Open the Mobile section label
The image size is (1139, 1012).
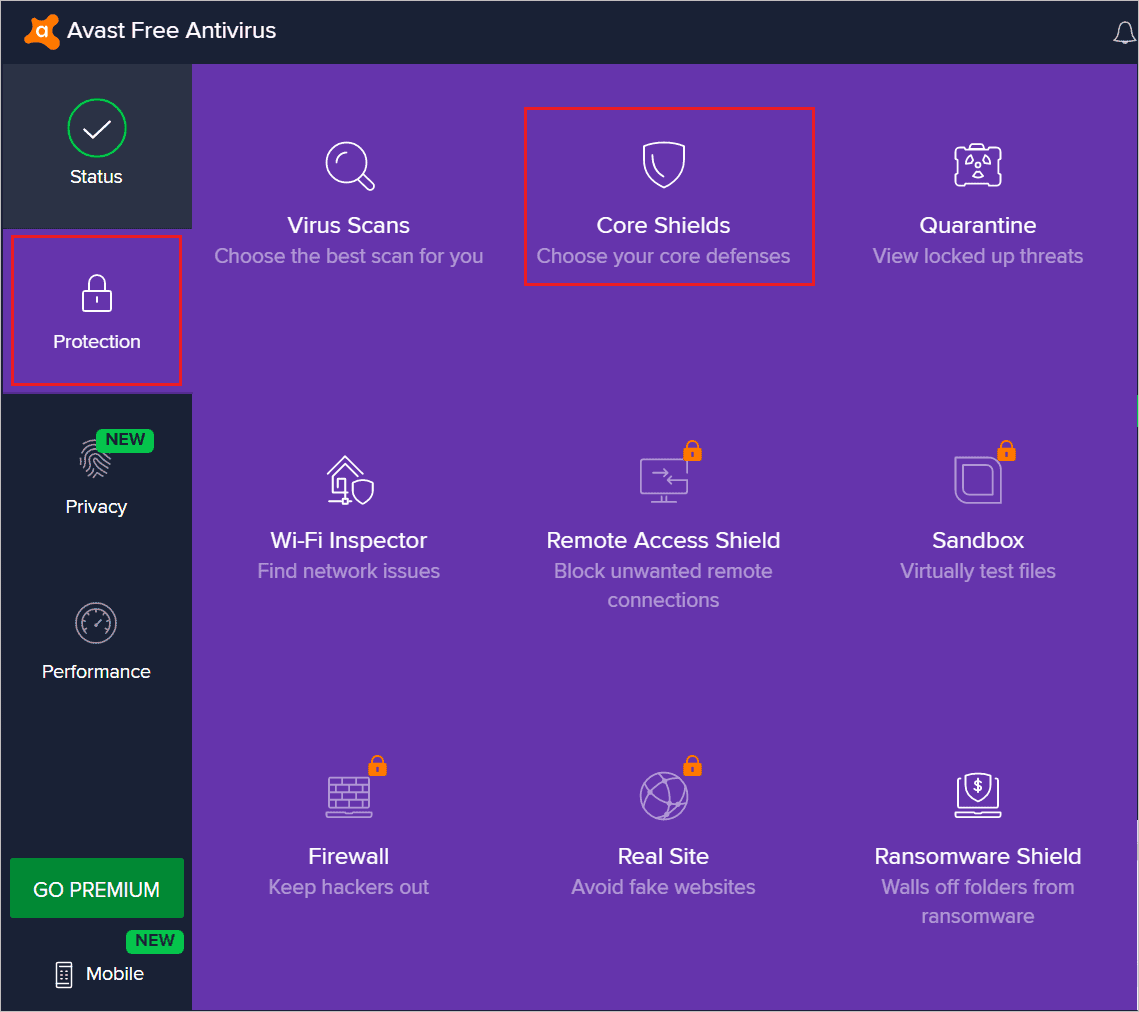point(115,973)
